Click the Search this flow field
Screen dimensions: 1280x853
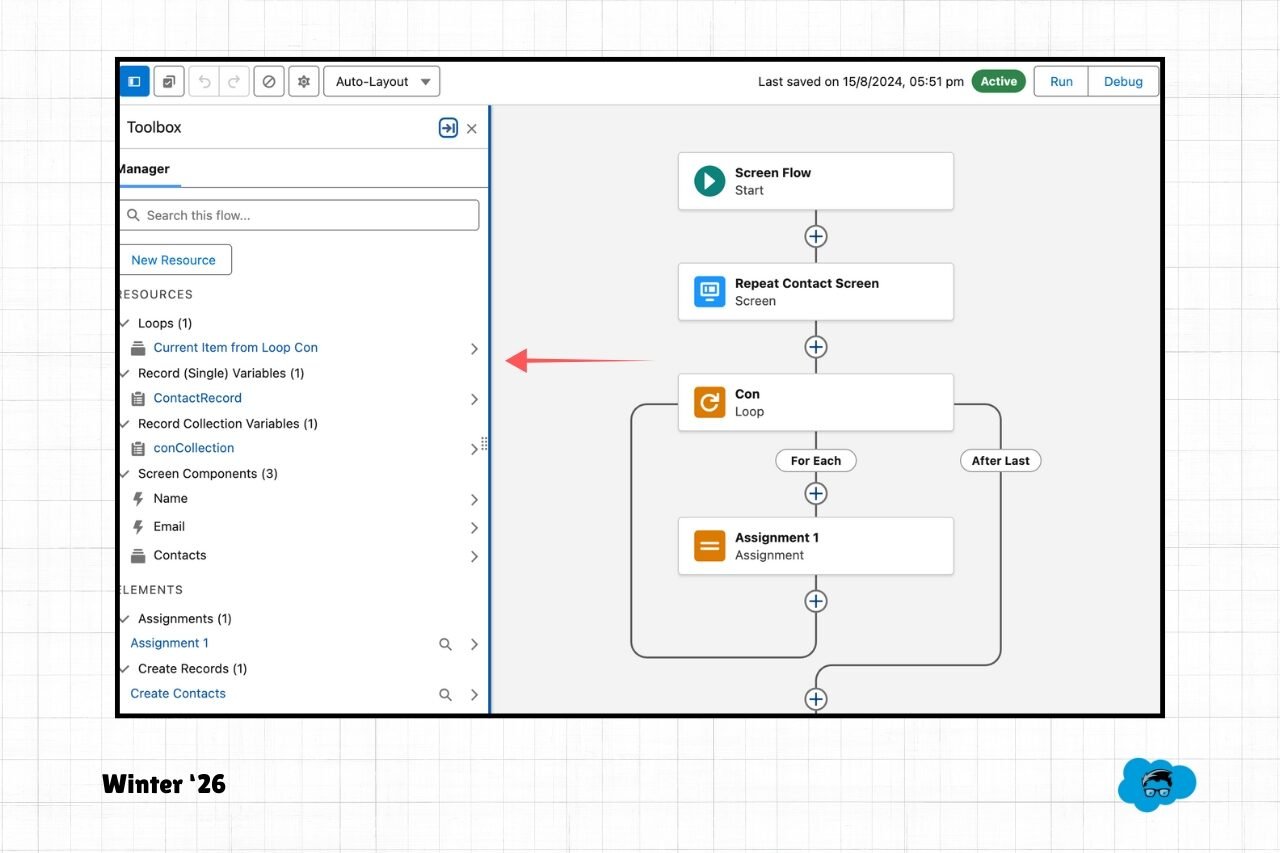coord(299,215)
